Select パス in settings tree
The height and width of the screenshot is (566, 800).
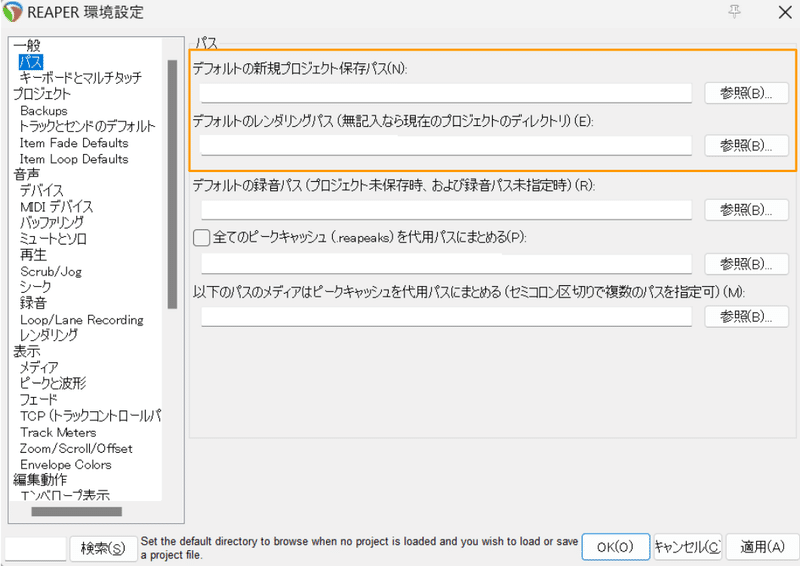click(31, 62)
